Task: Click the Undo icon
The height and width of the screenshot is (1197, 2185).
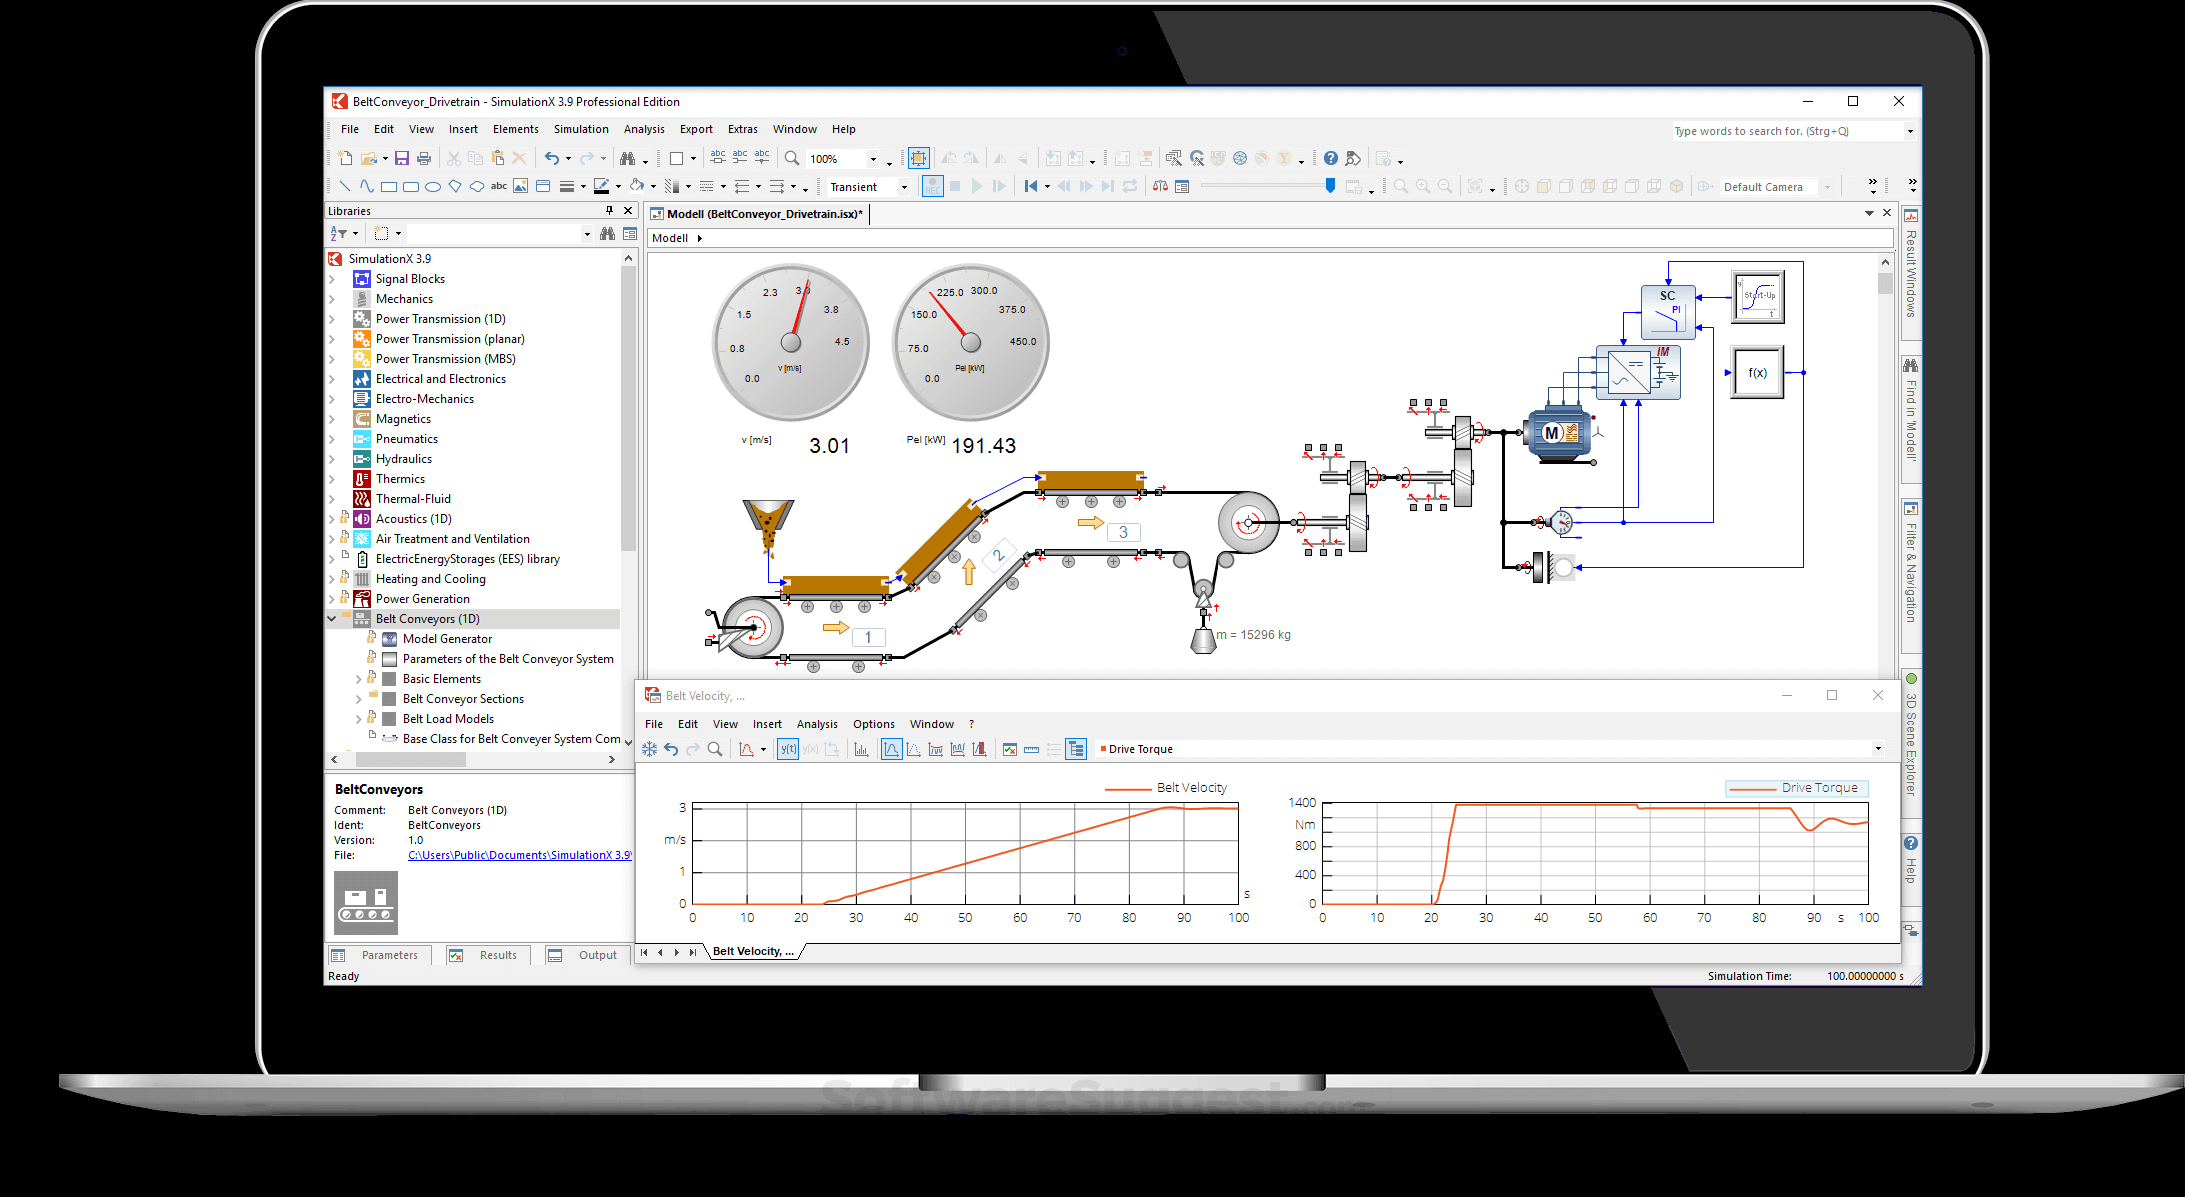Action: (553, 158)
